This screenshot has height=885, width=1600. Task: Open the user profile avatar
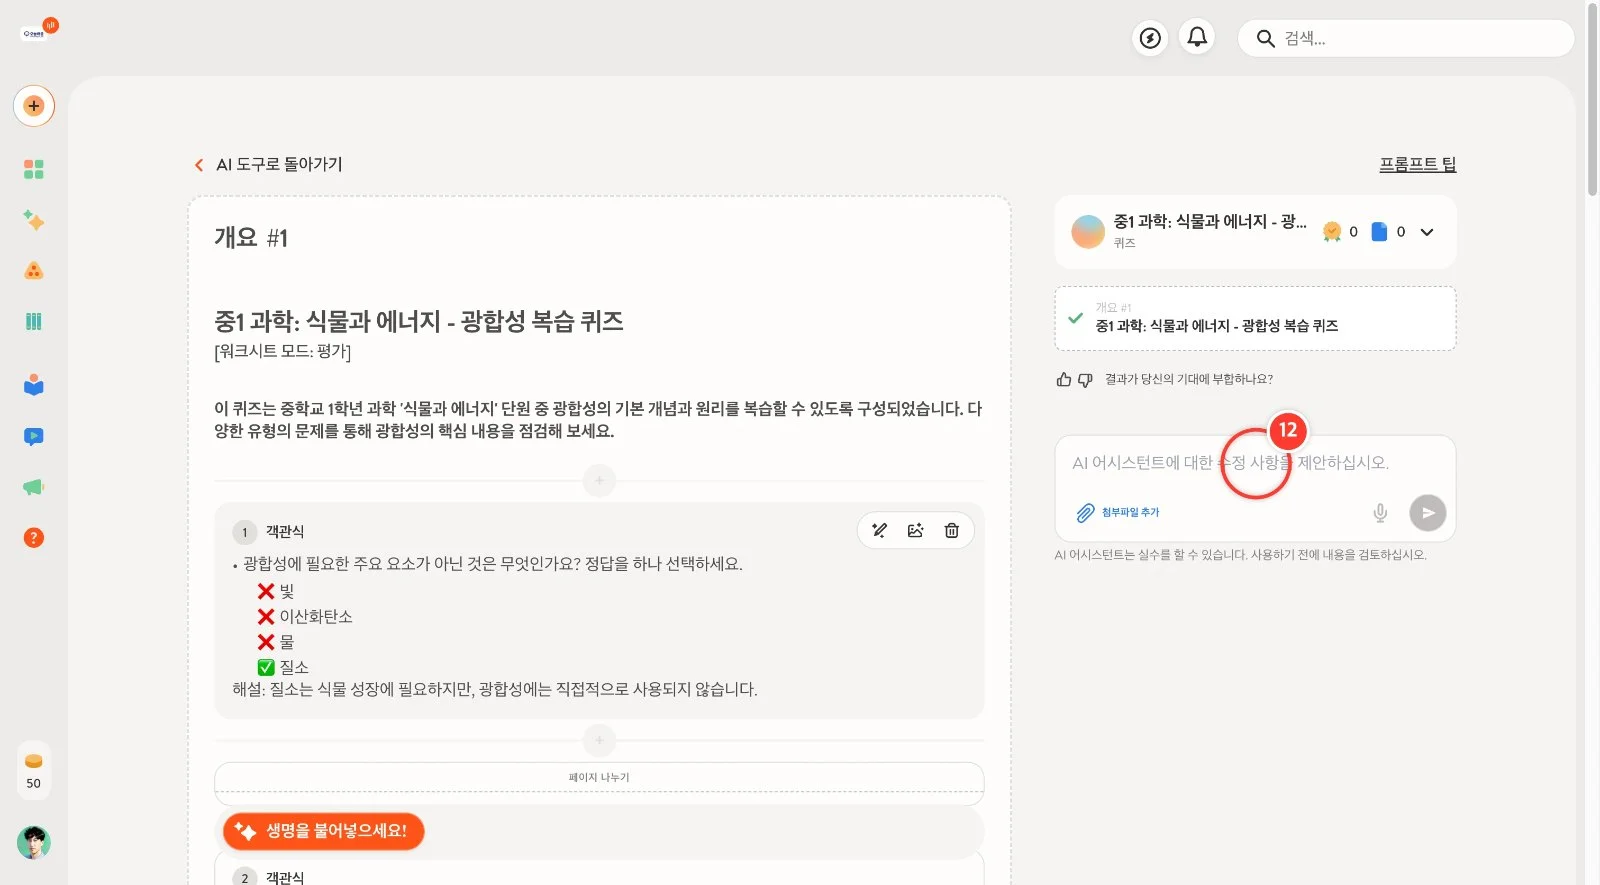34,843
